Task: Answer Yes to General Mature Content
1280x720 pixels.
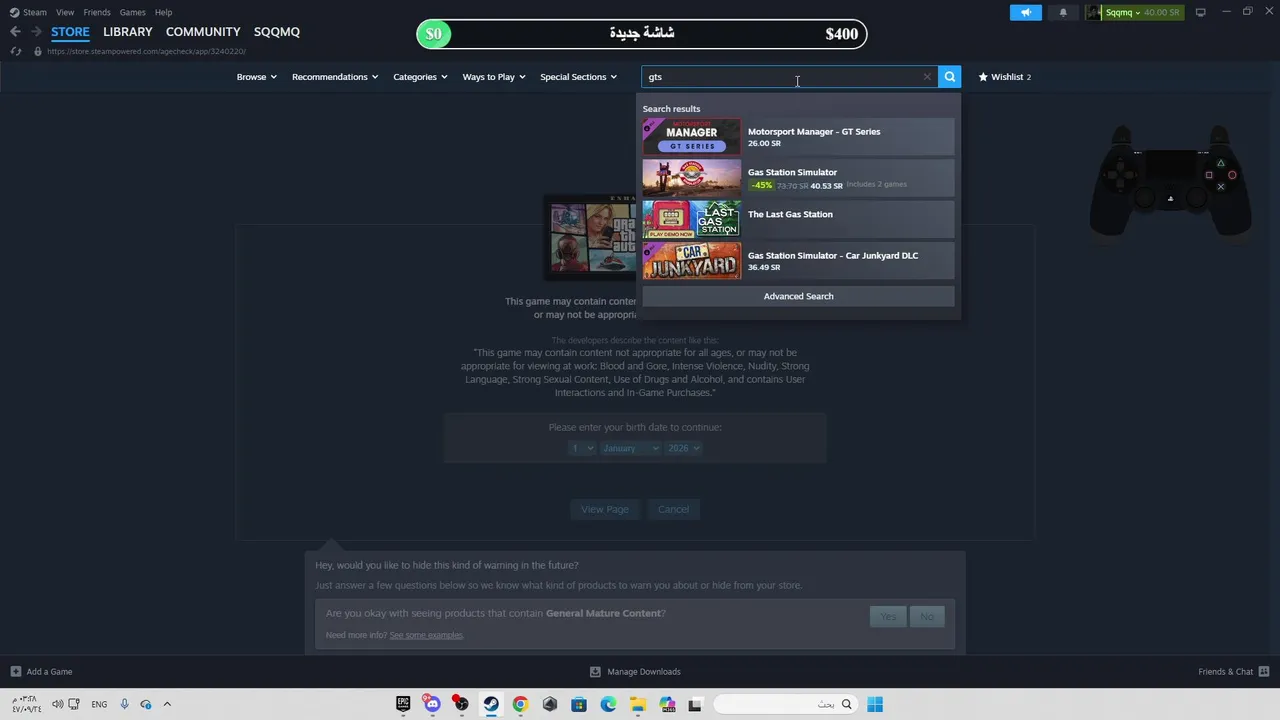Action: pos(888,616)
